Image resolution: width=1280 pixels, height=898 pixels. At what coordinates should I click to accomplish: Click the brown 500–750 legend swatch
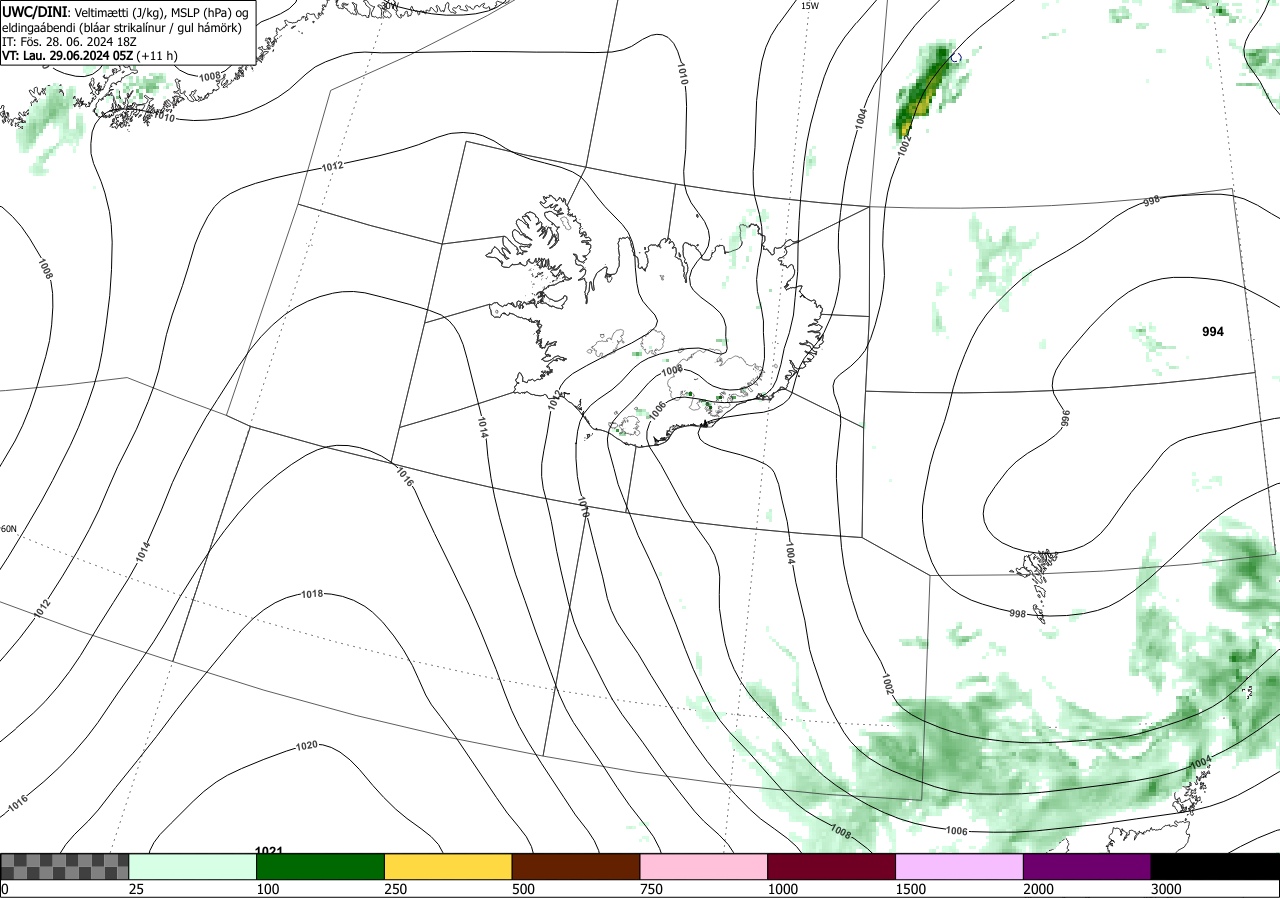pos(576,866)
